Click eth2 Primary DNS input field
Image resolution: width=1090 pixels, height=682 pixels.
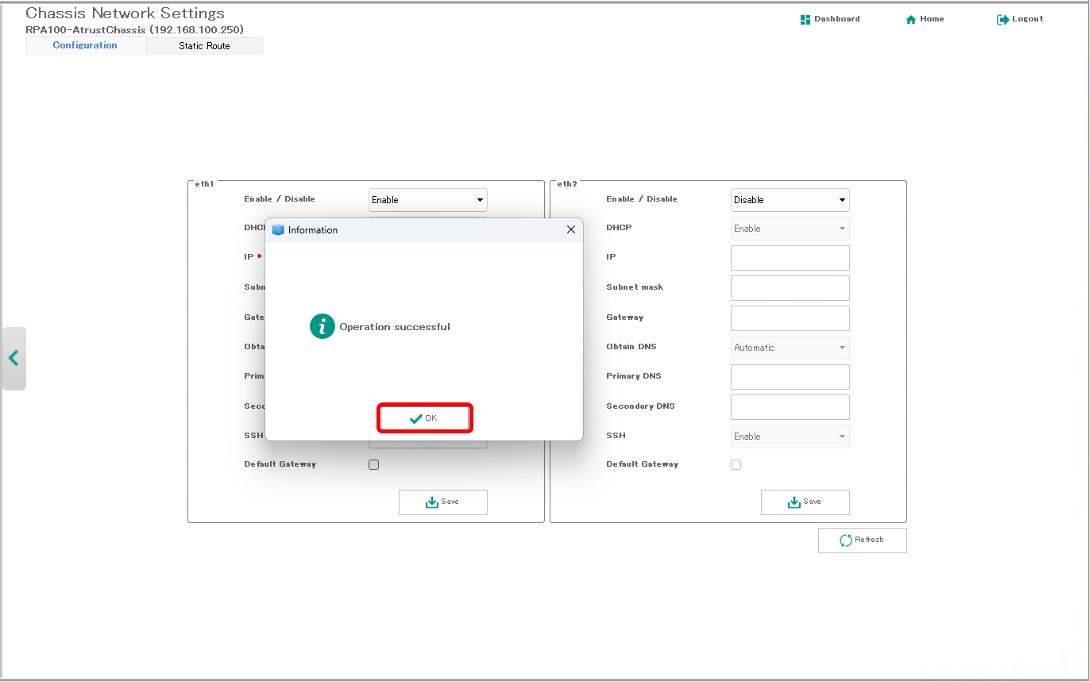790,377
